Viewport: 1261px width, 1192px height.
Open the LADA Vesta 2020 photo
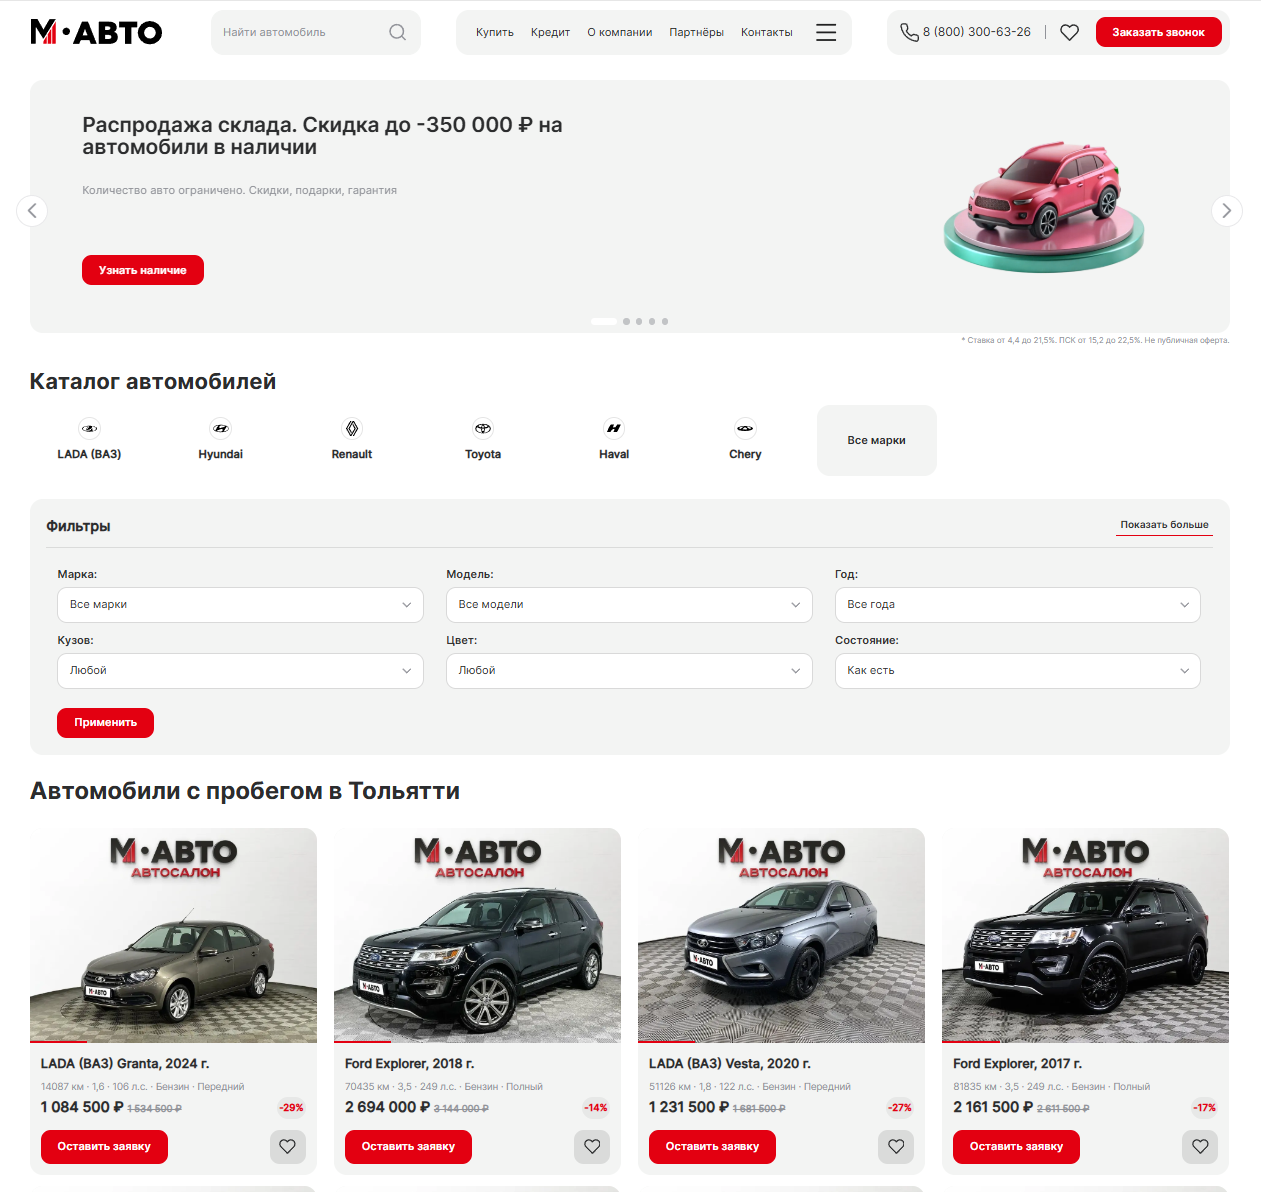781,935
